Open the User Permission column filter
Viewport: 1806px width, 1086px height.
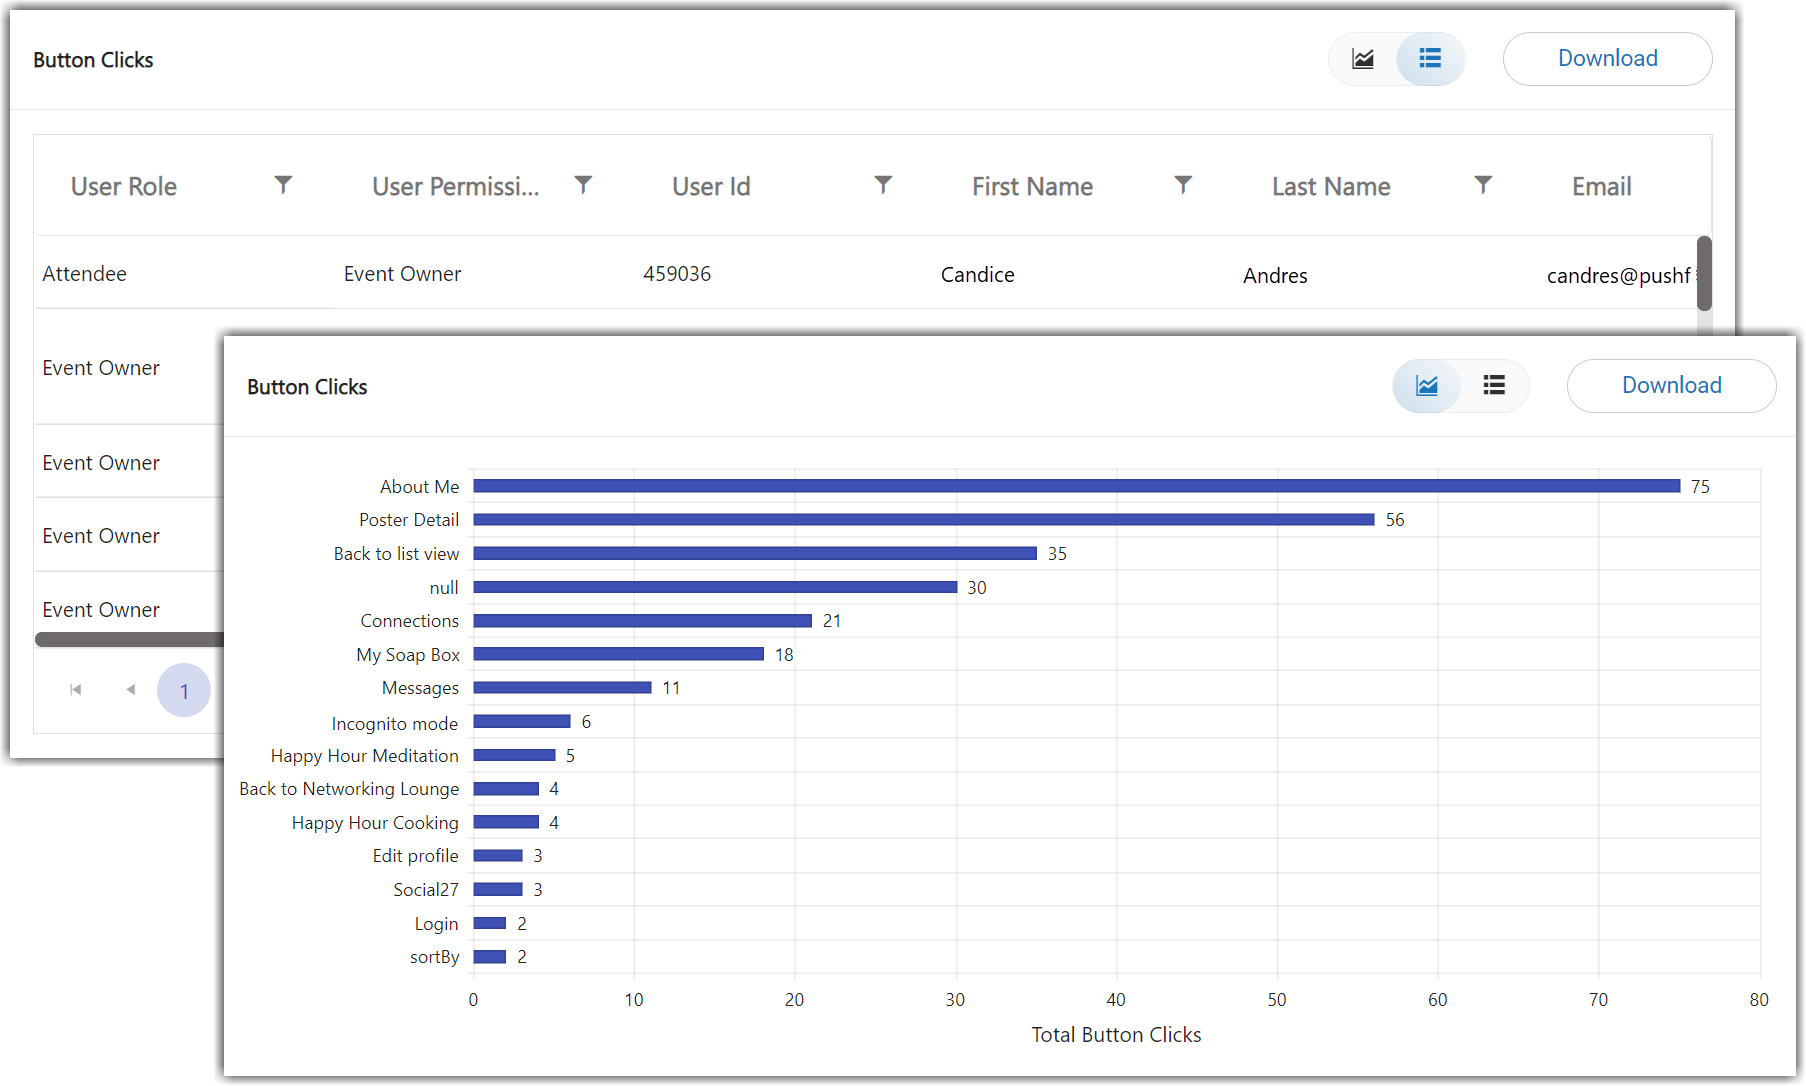click(x=583, y=185)
